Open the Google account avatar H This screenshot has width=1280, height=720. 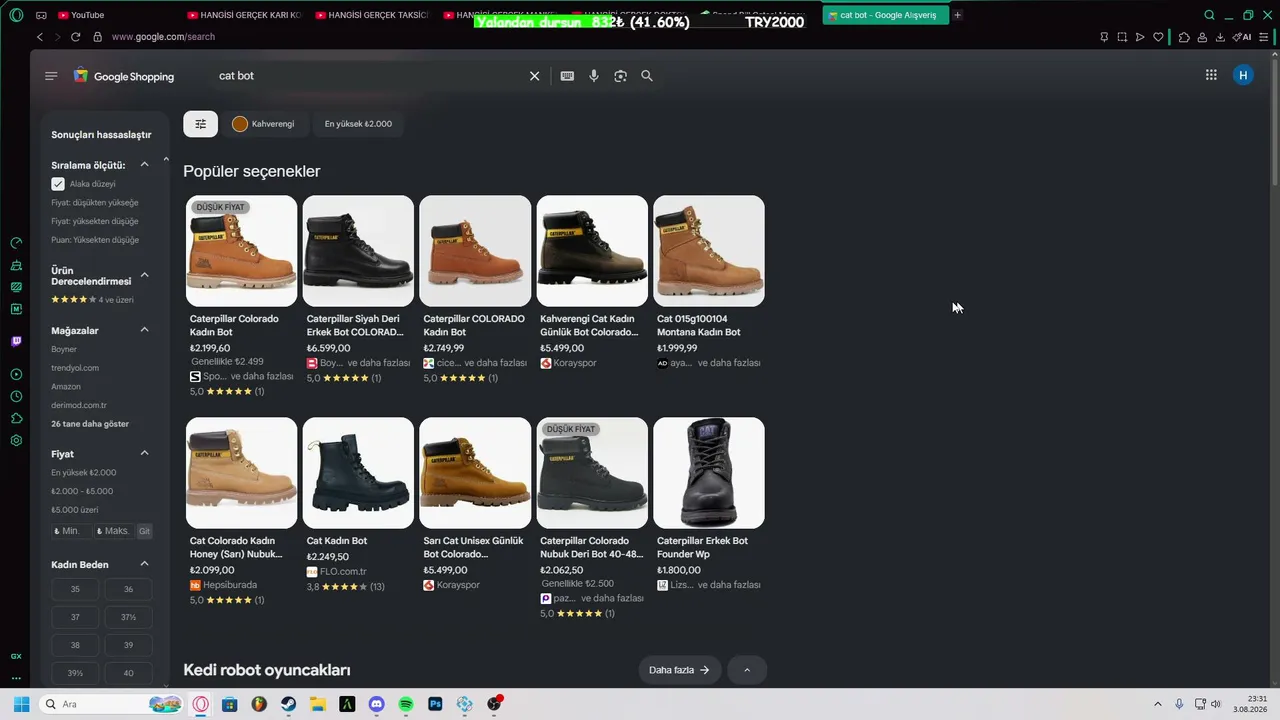click(1243, 75)
